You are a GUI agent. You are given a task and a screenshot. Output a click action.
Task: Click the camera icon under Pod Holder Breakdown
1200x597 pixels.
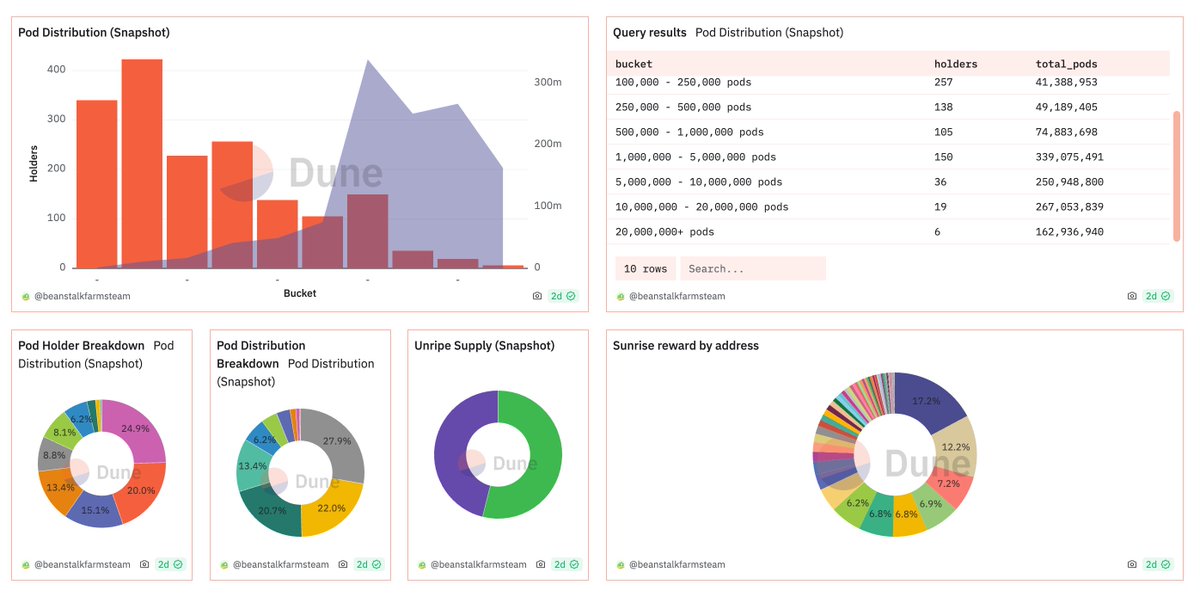click(x=144, y=564)
